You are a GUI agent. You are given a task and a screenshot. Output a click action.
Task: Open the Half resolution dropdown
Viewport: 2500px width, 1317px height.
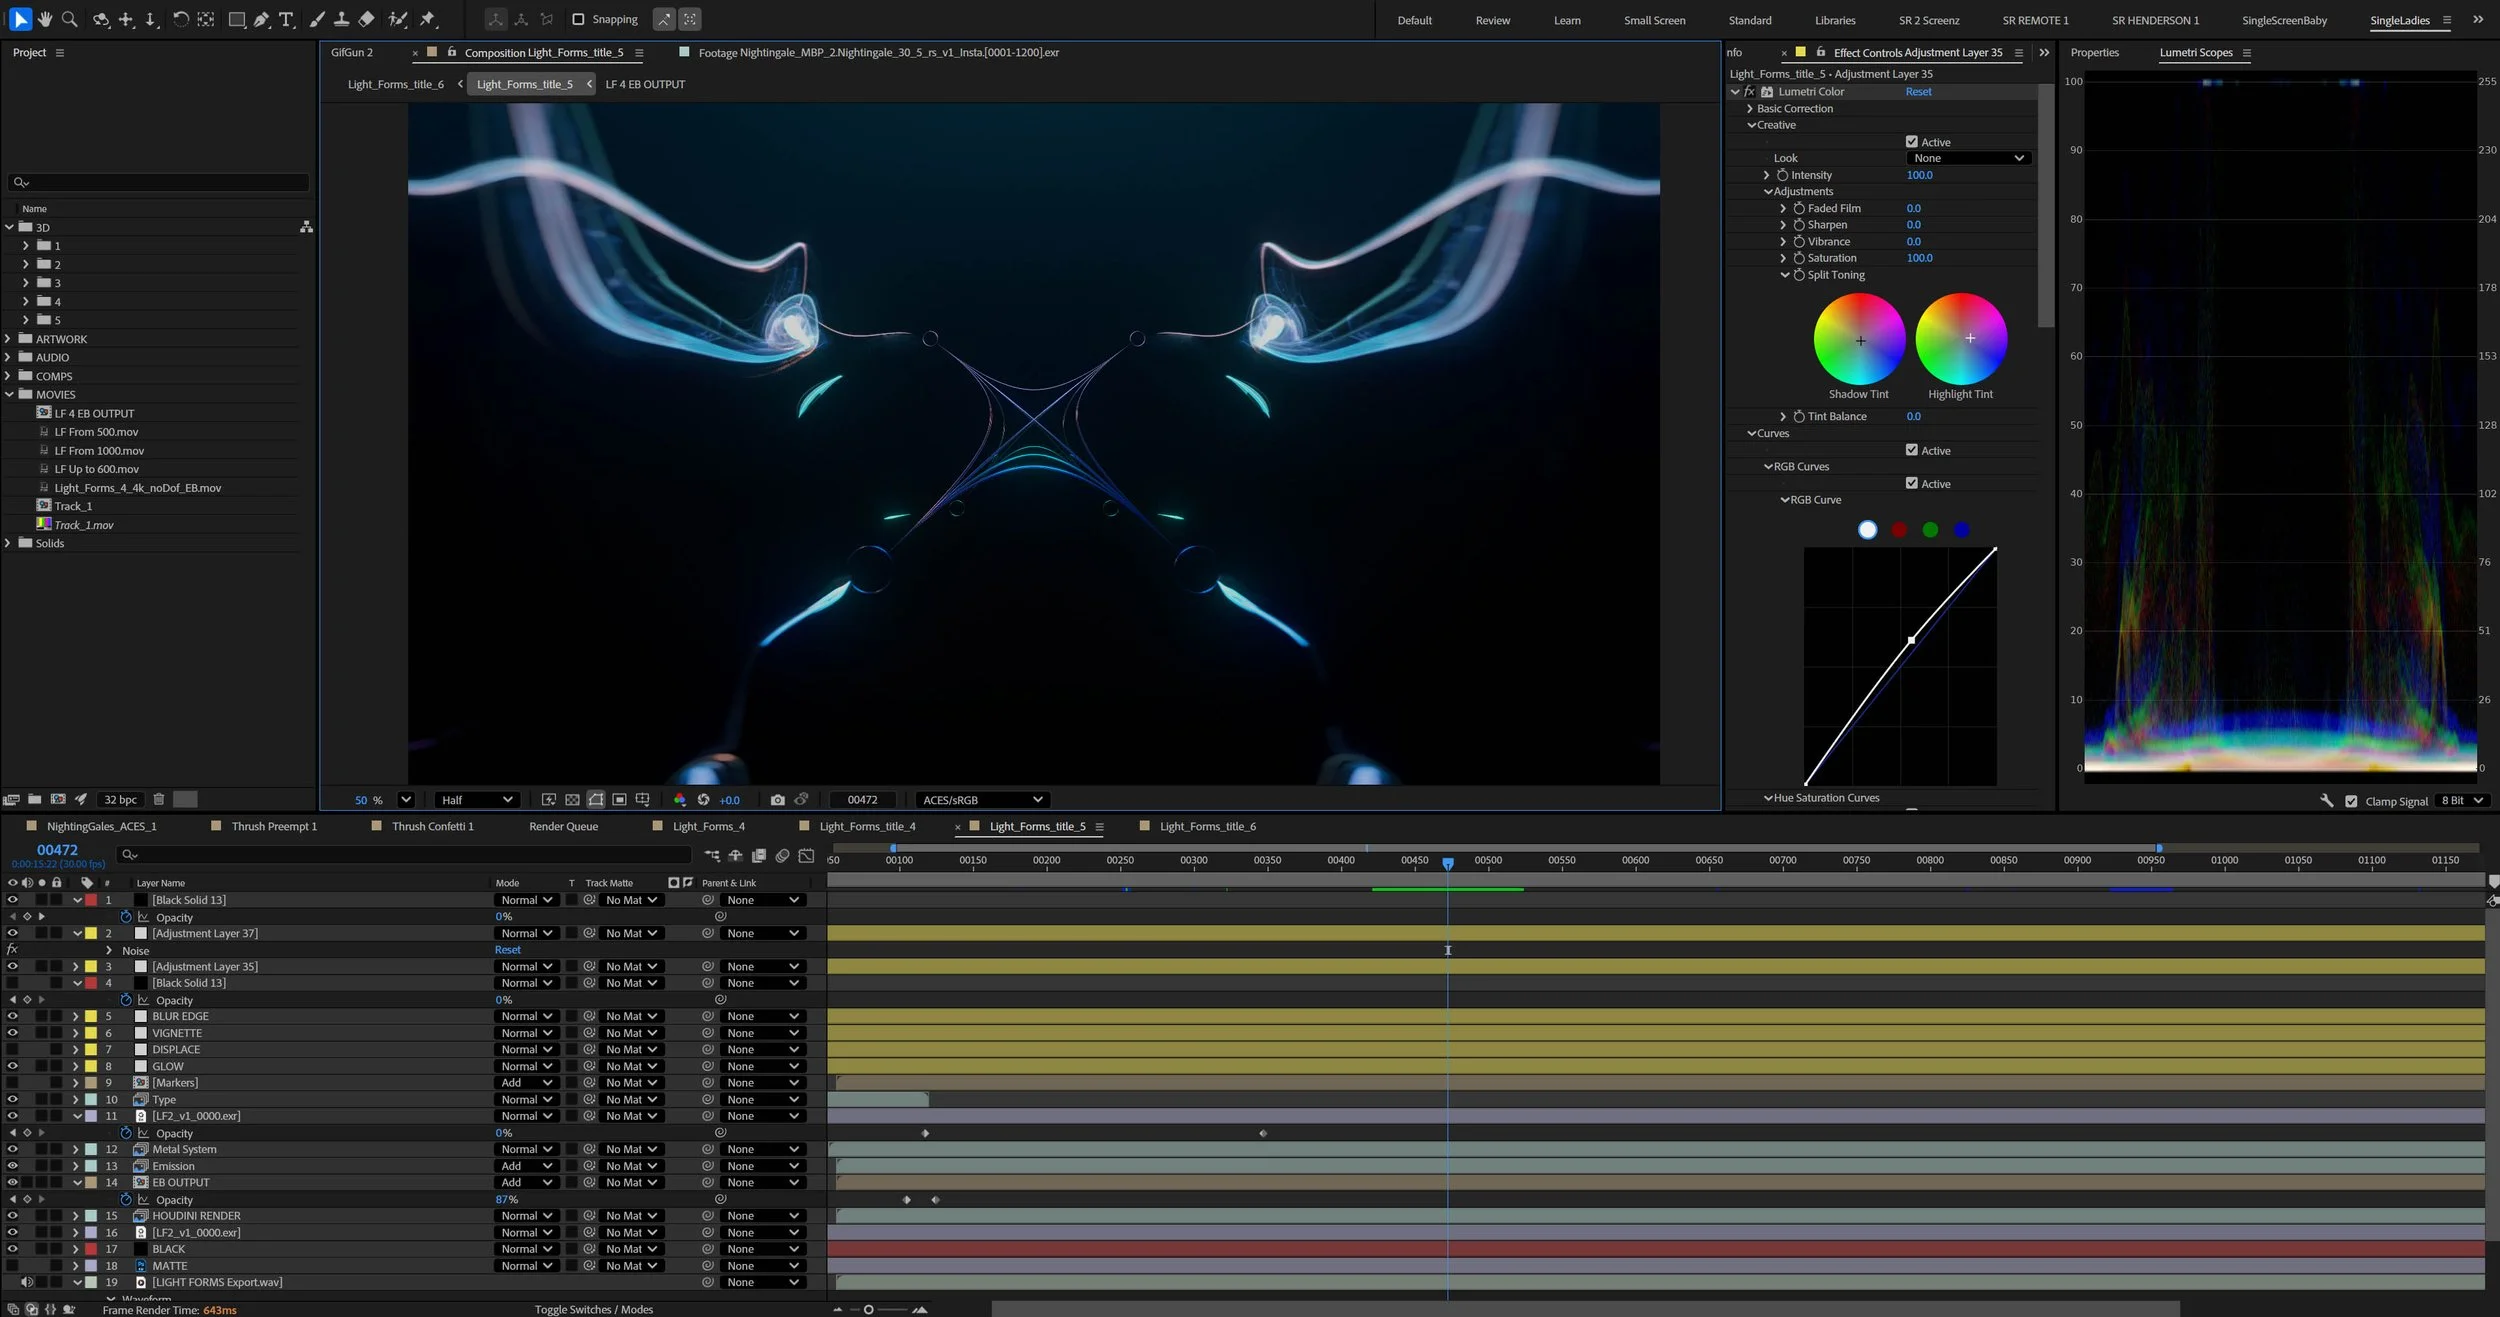pos(476,800)
